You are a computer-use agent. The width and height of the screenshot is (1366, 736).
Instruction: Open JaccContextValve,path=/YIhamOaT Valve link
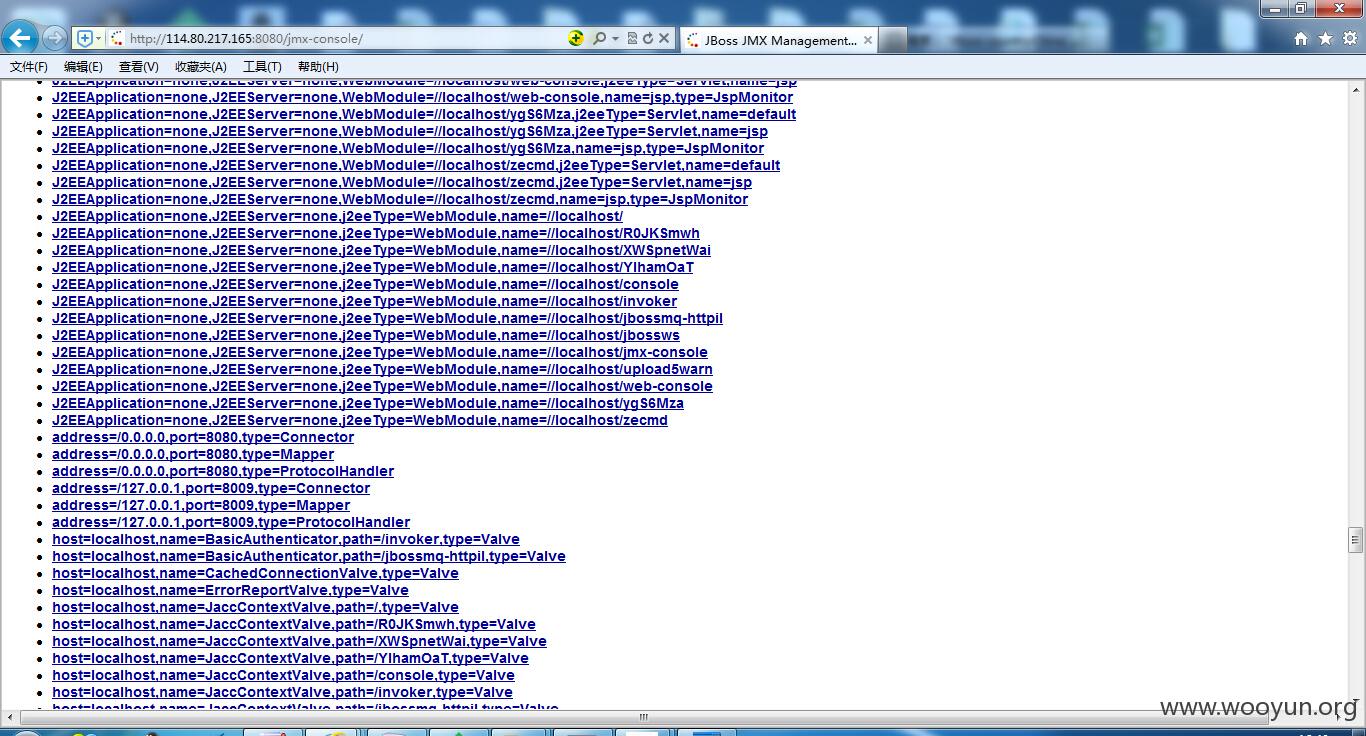(x=290, y=658)
